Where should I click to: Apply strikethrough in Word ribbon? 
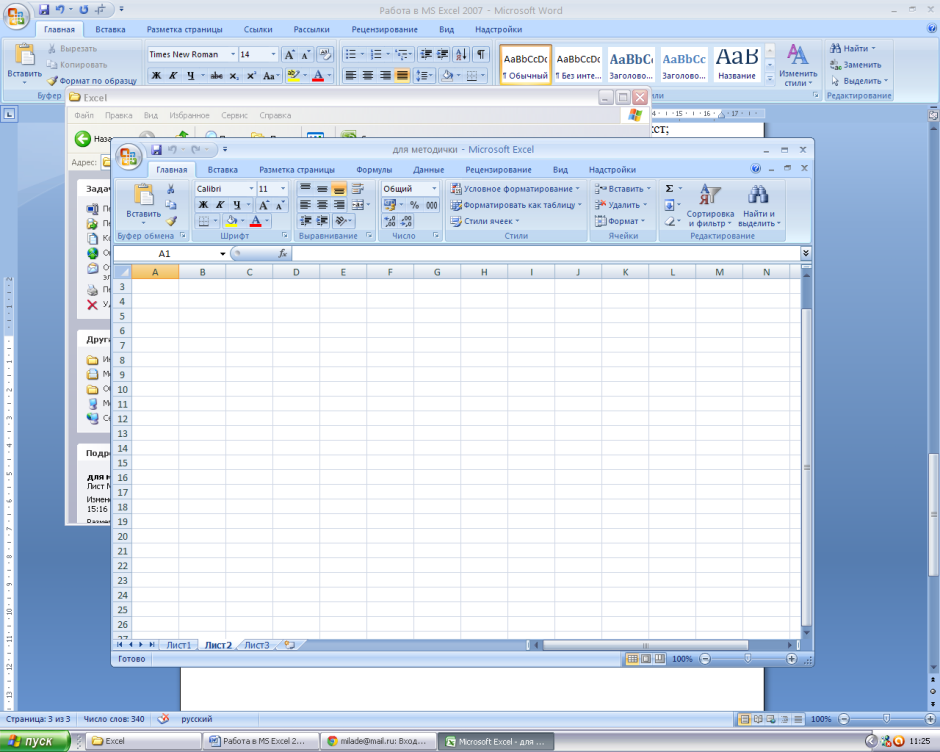pos(216,76)
